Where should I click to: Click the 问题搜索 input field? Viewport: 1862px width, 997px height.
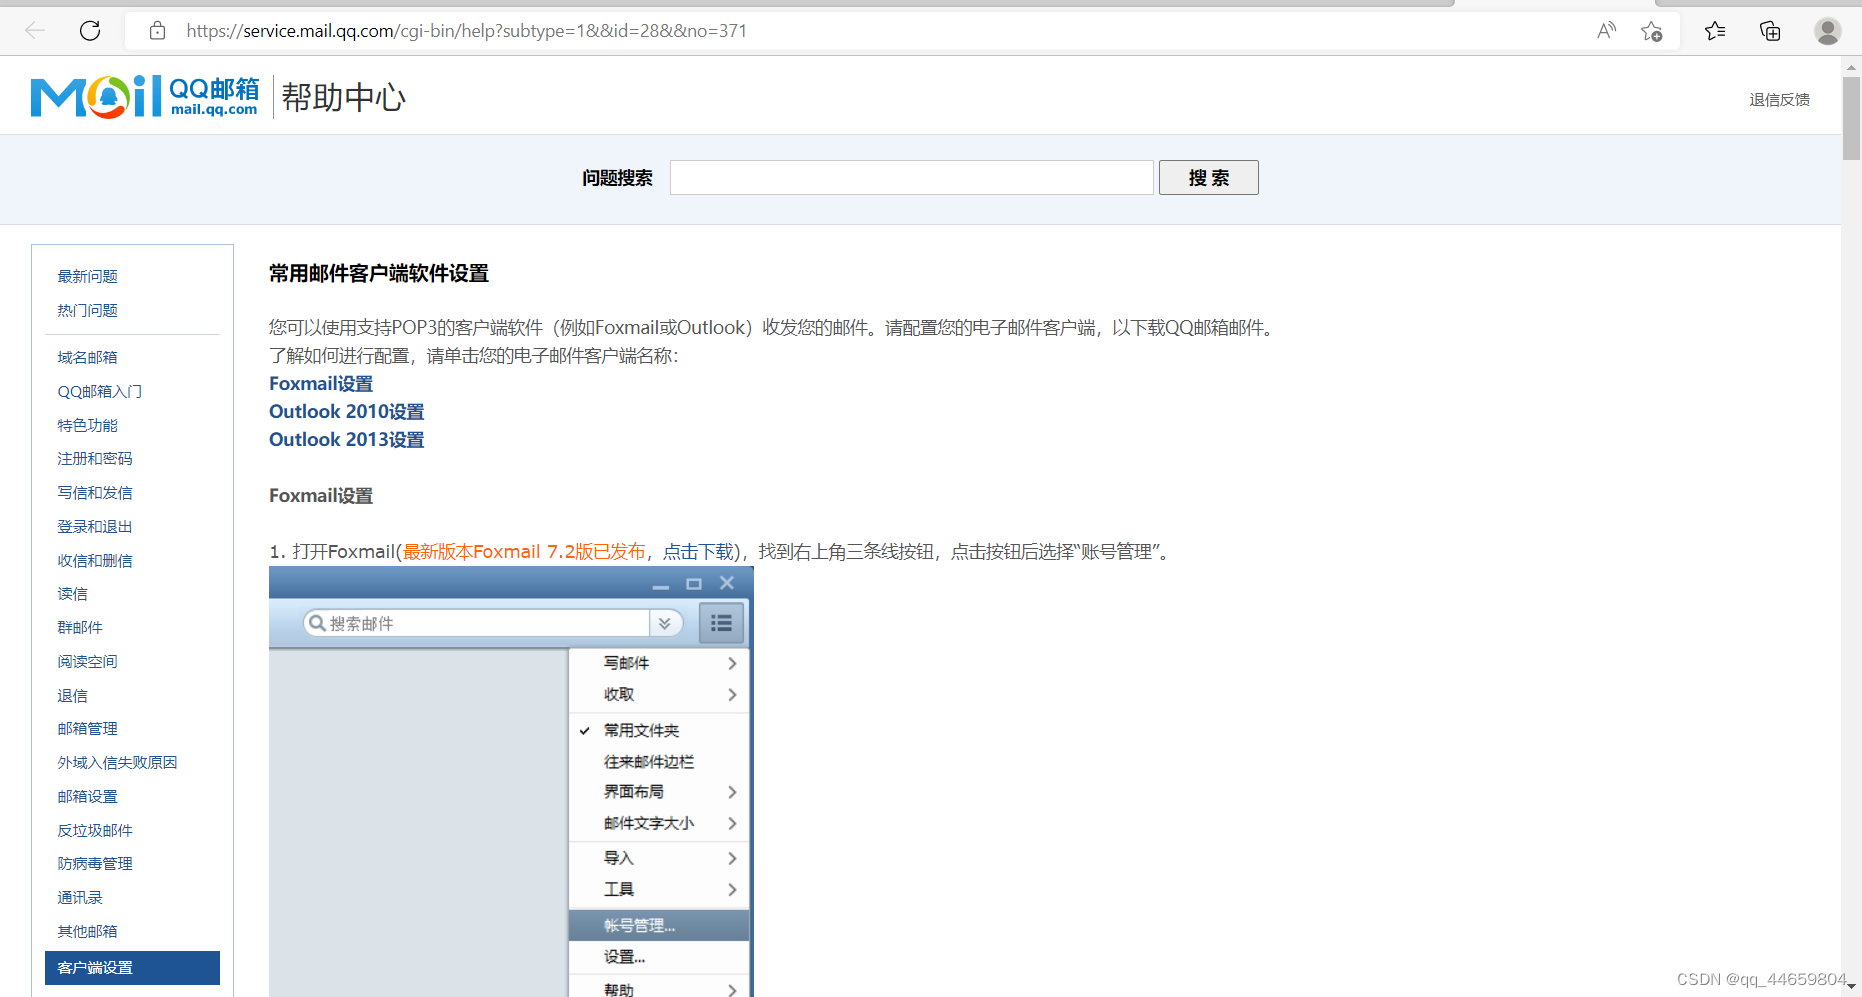911,178
